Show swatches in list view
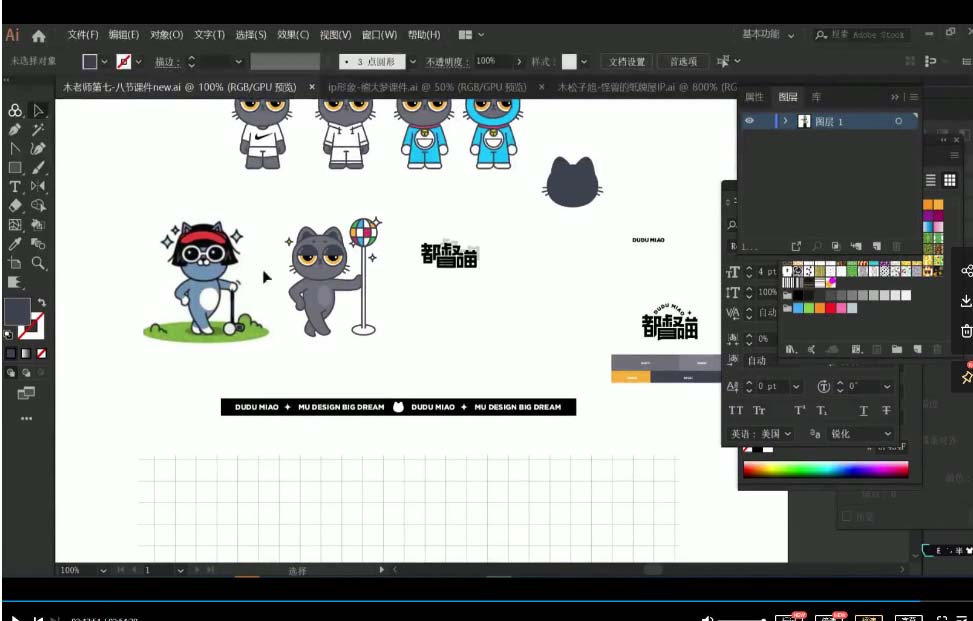This screenshot has width=973, height=621. pos(931,181)
